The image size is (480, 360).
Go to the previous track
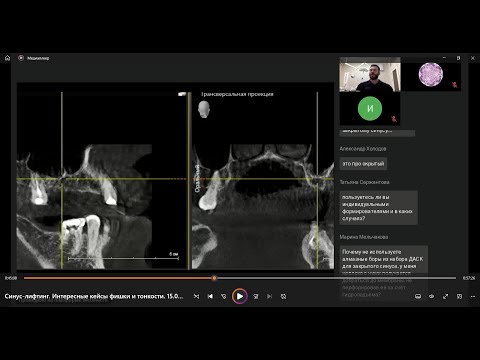[210, 296]
